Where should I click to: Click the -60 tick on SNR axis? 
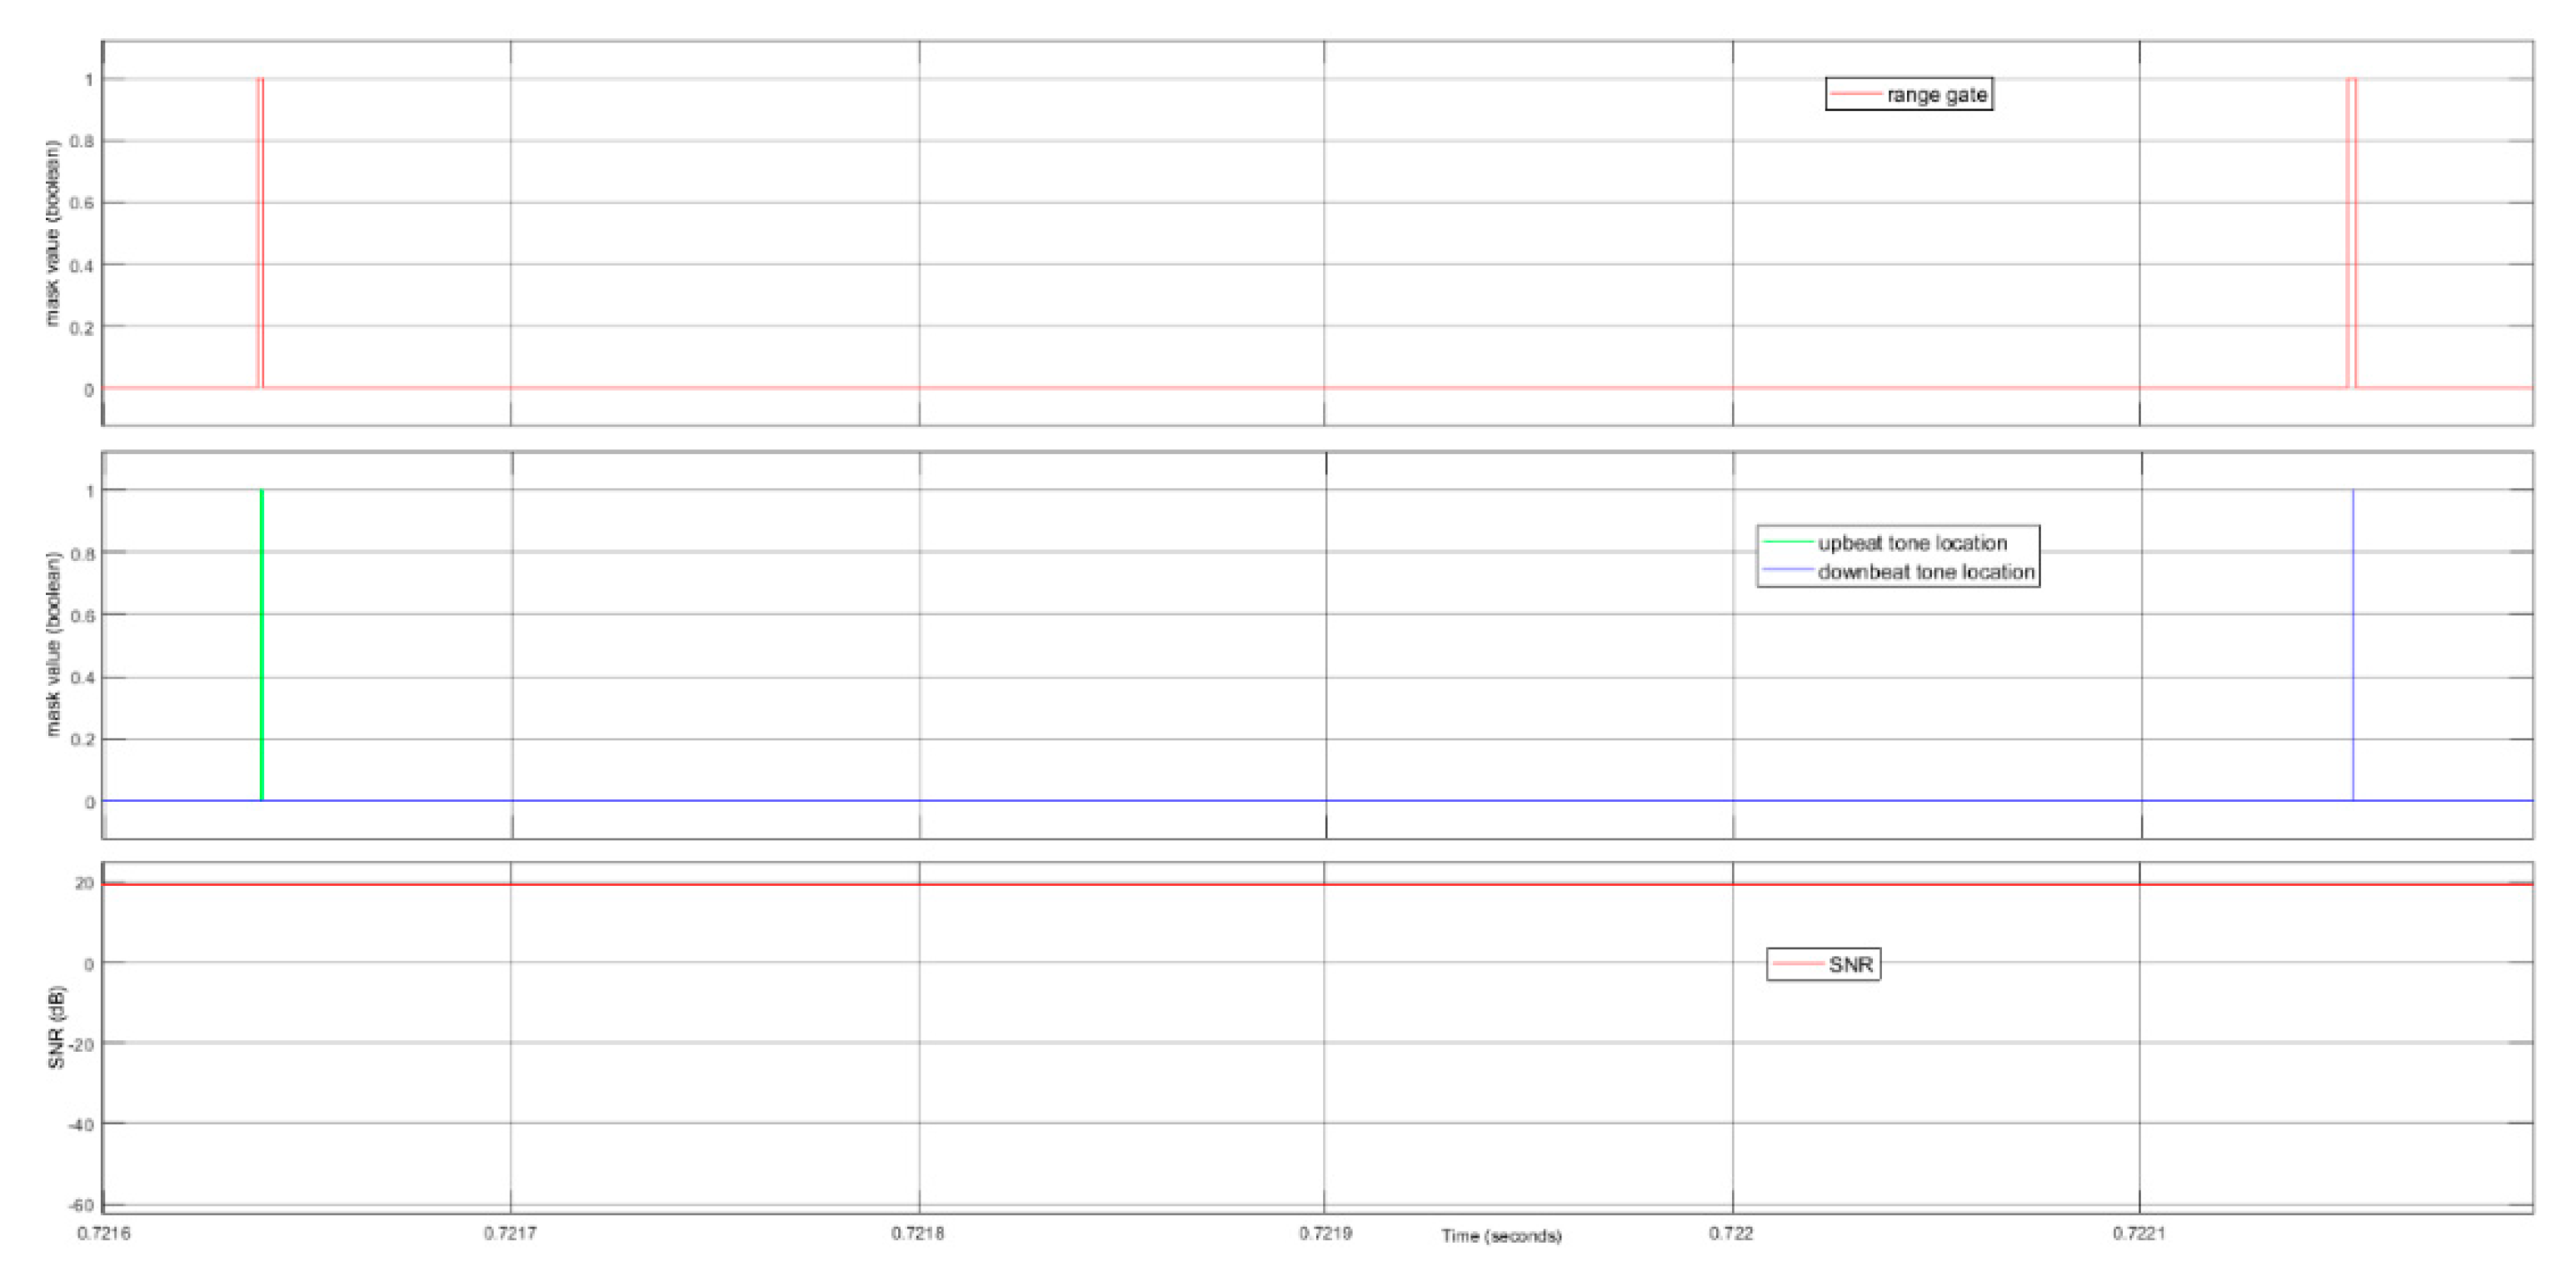82,1204
